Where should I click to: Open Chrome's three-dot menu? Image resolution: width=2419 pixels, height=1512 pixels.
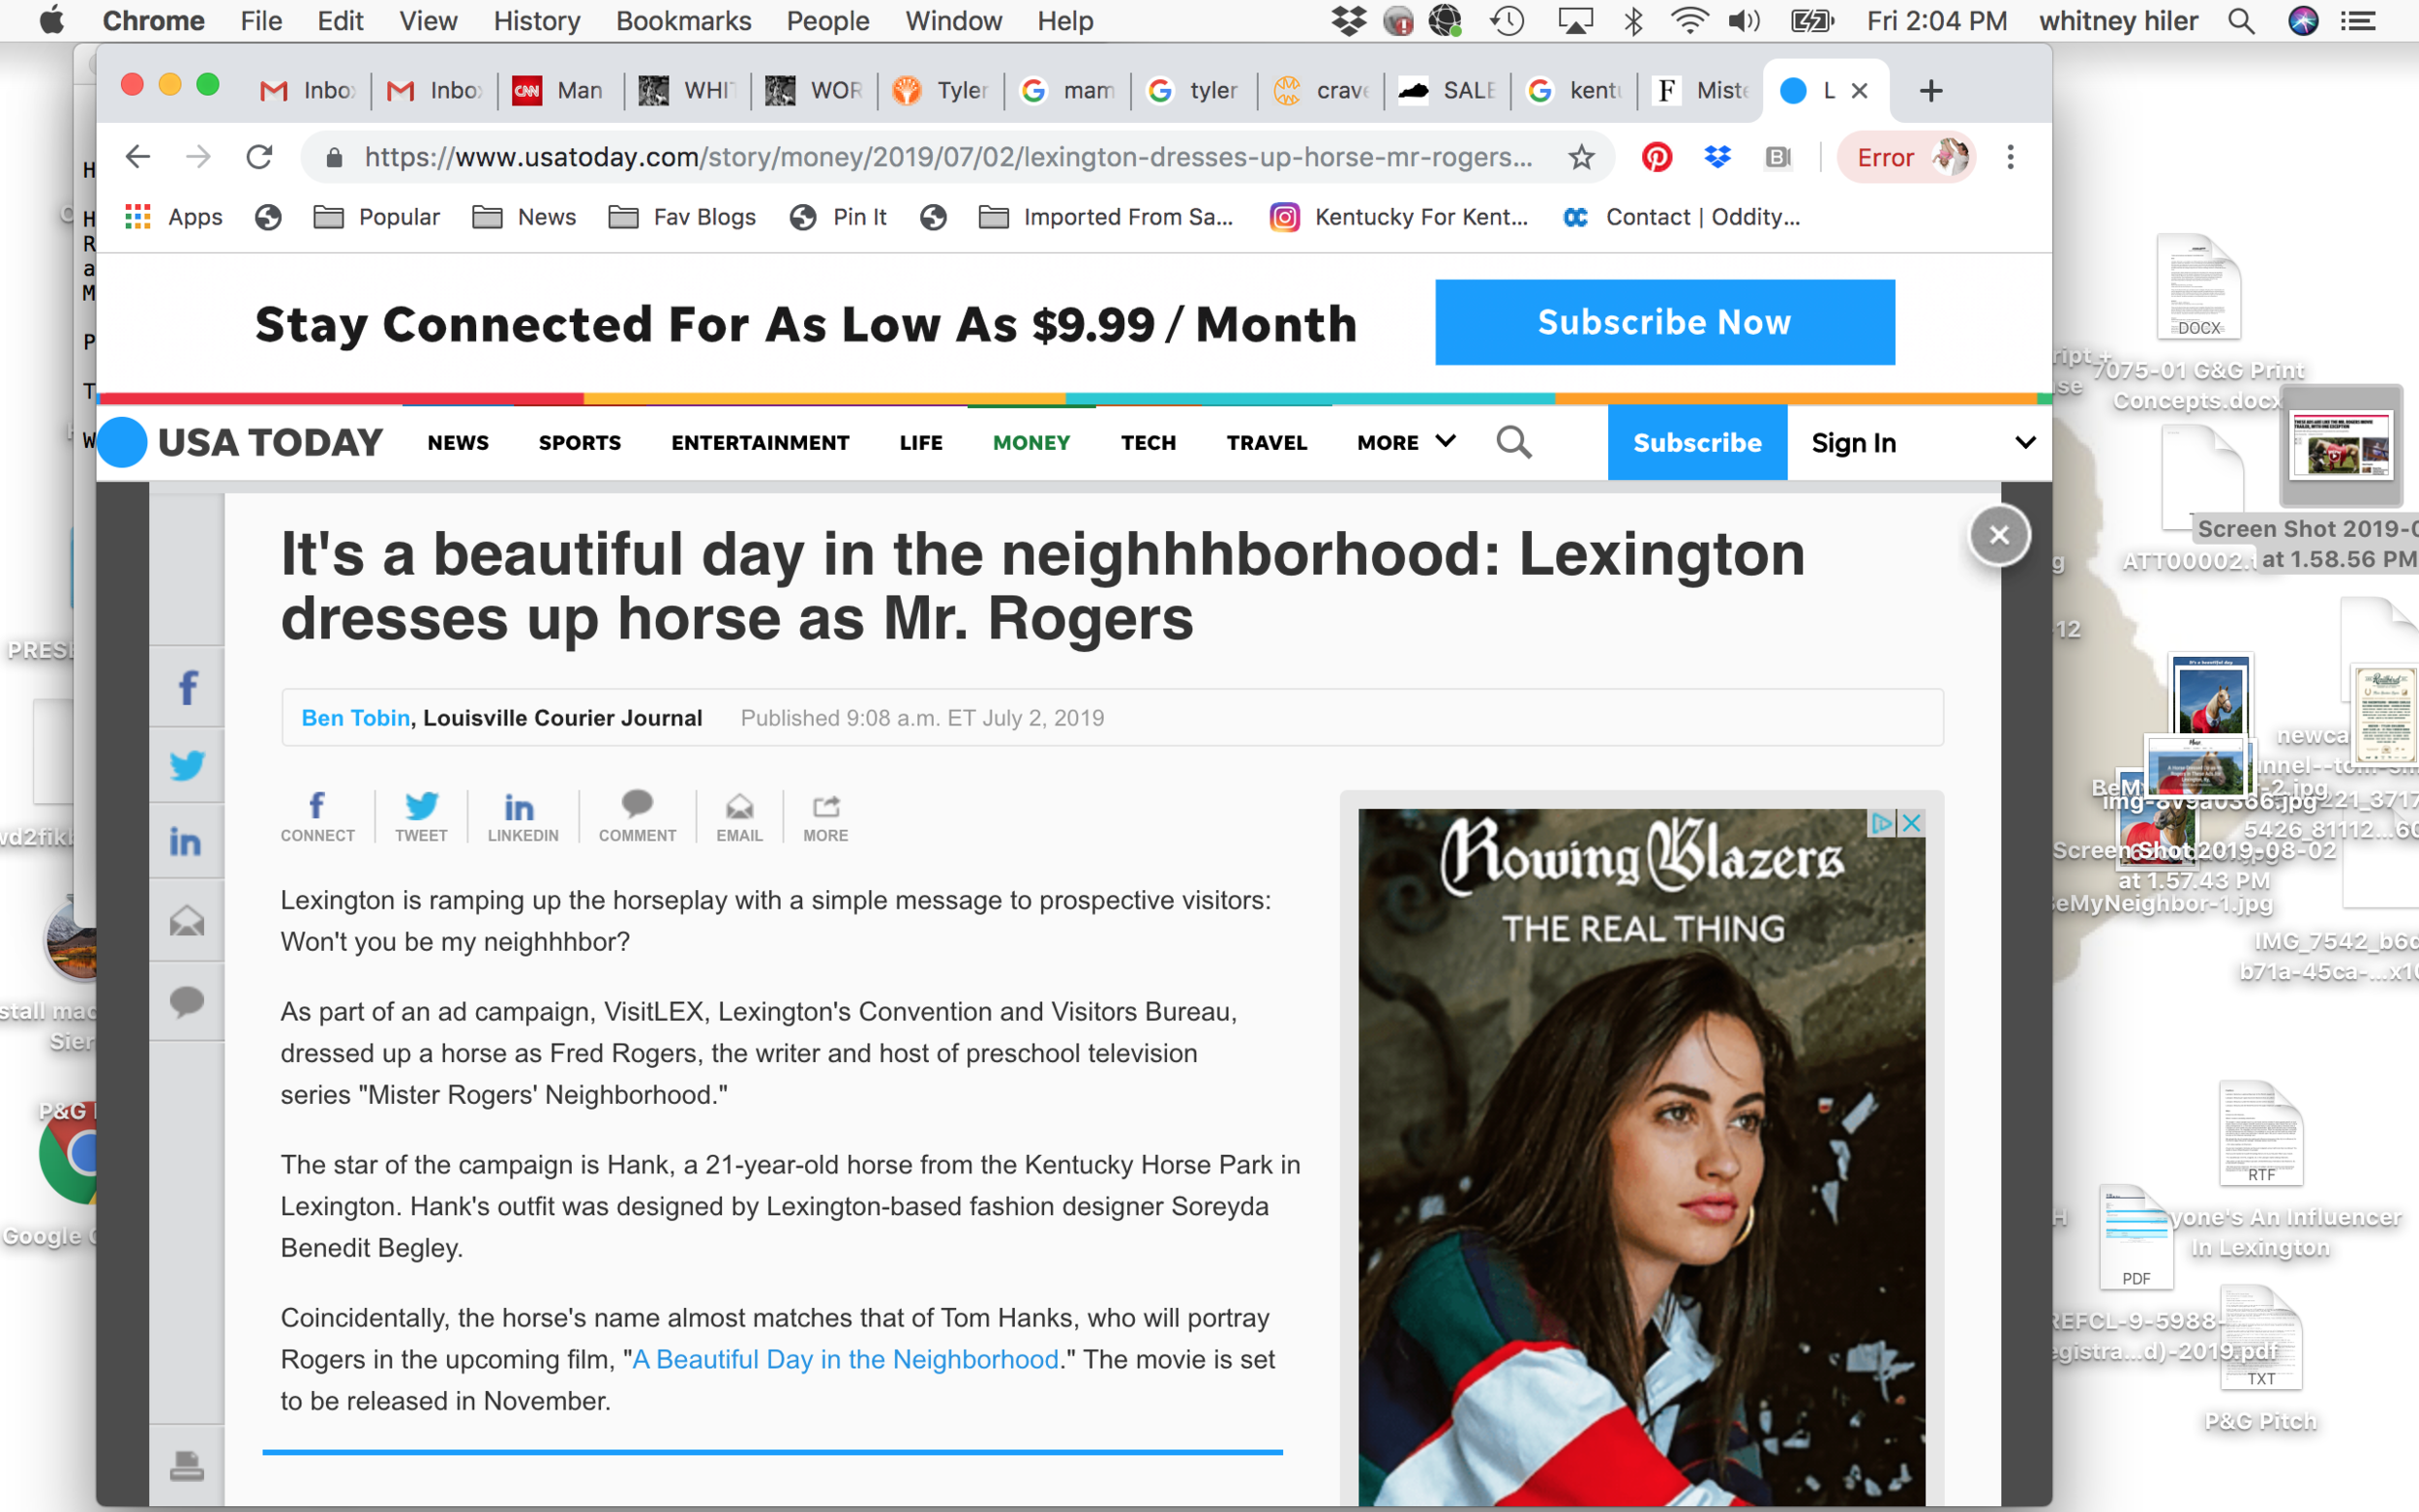[x=2011, y=157]
